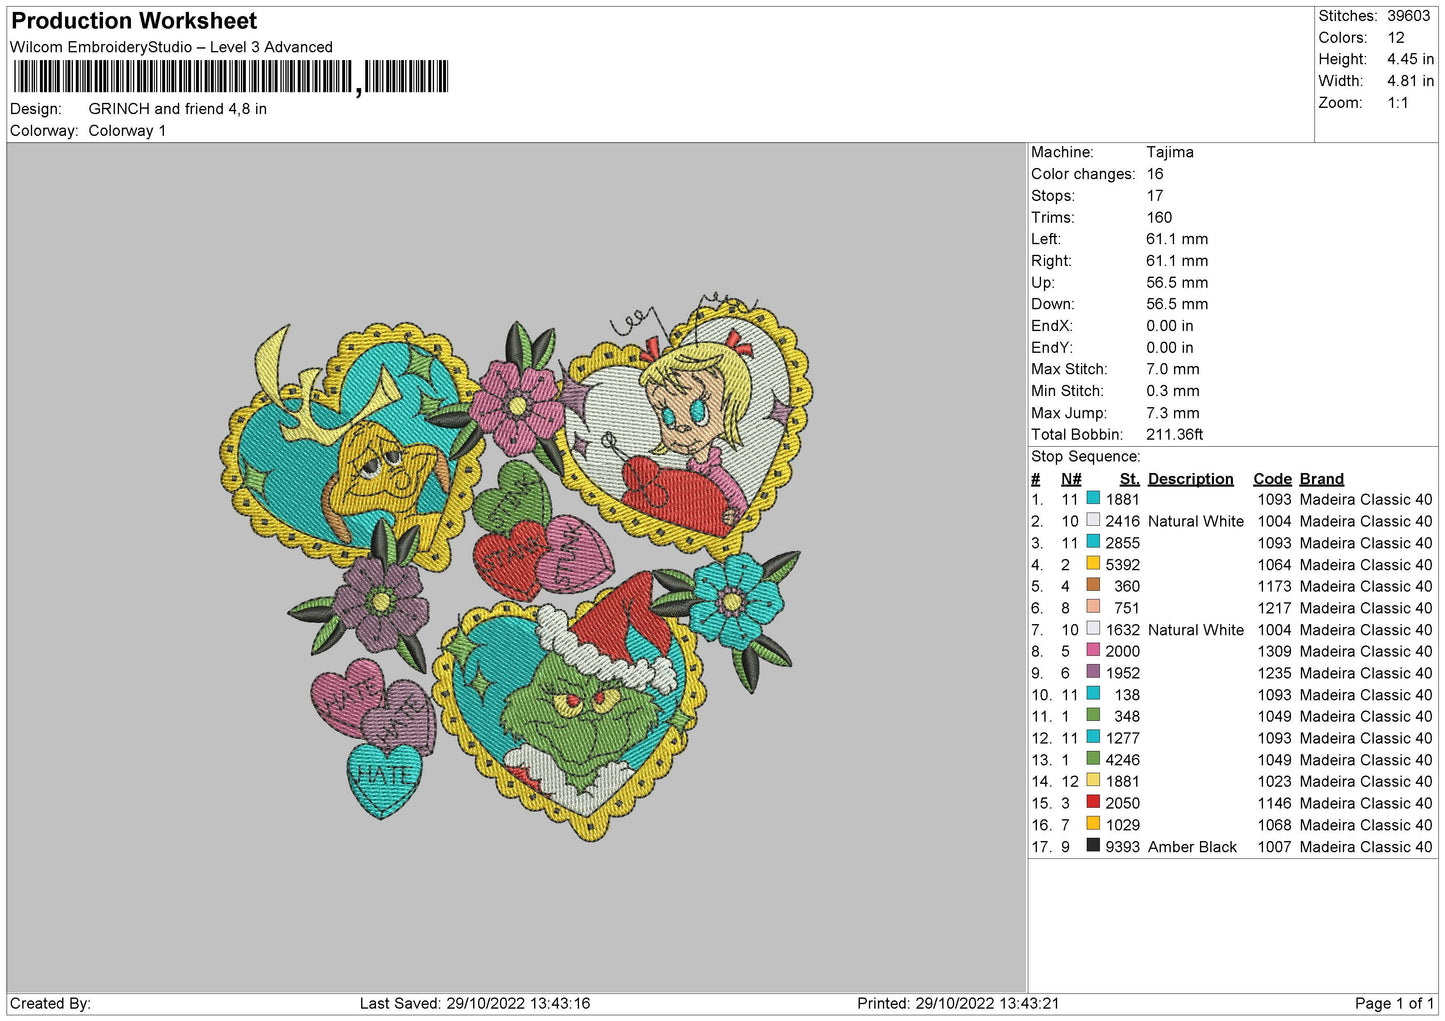The height and width of the screenshot is (1021, 1445).
Task: Click the peach swatch in stop row 6
Action: [x=1093, y=607]
